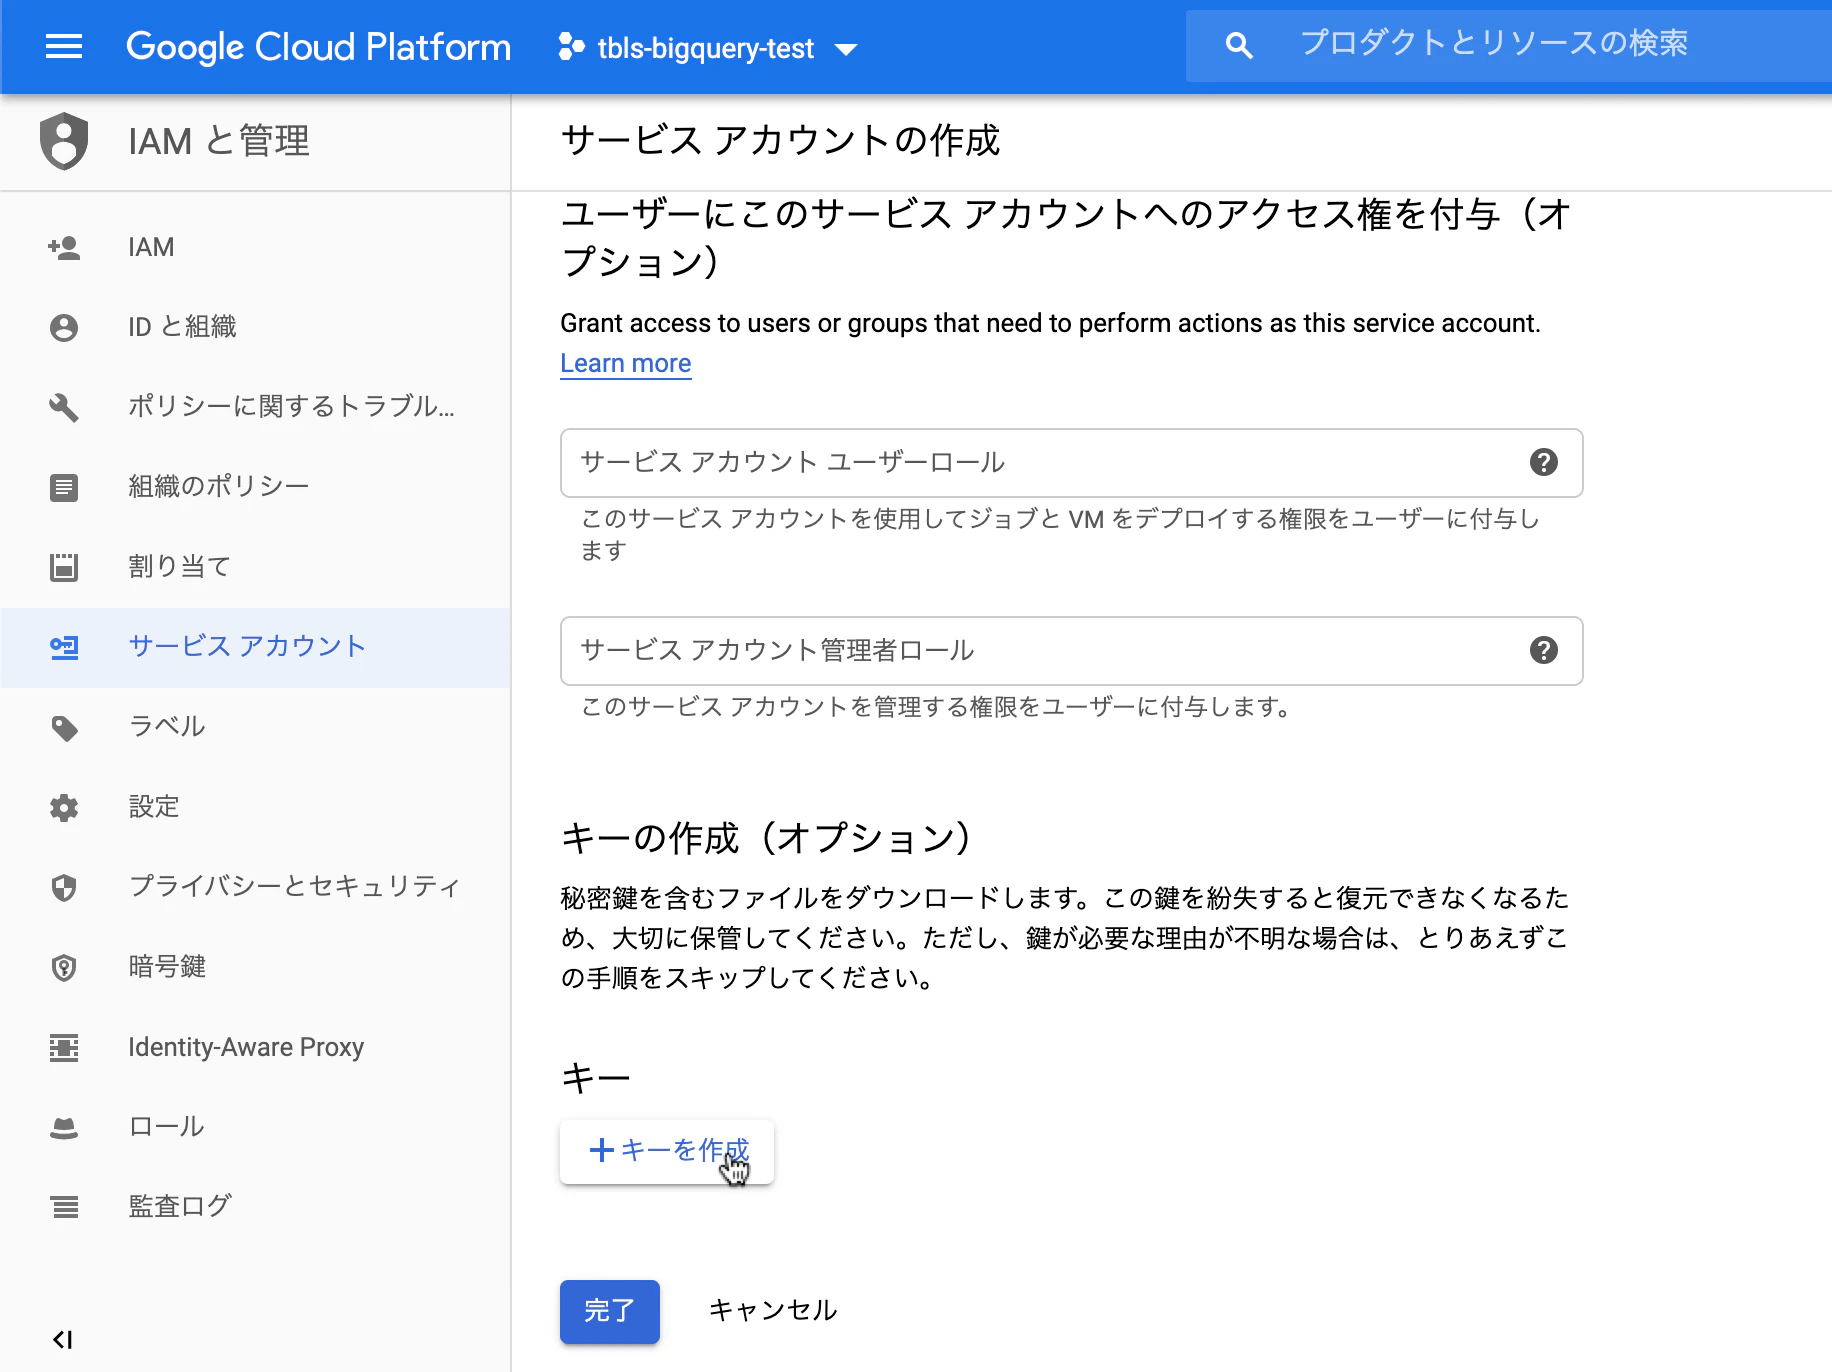Click the Google Cloud Platform logo text
Image resolution: width=1832 pixels, height=1372 pixels.
318,47
